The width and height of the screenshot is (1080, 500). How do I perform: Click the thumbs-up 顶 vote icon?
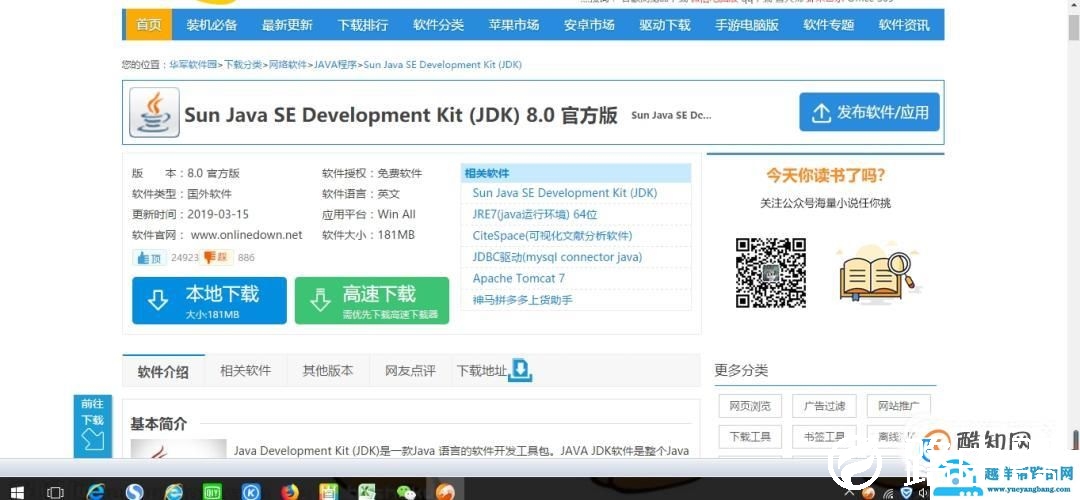coord(149,258)
